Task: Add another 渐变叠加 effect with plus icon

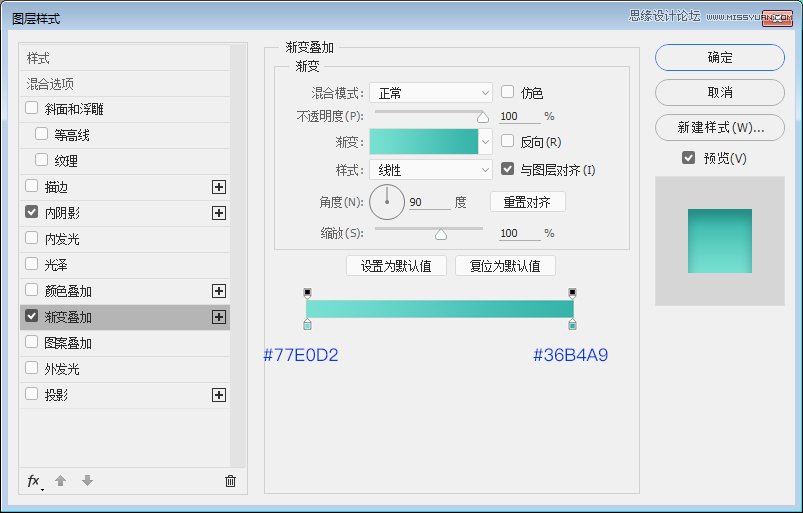Action: 219,317
